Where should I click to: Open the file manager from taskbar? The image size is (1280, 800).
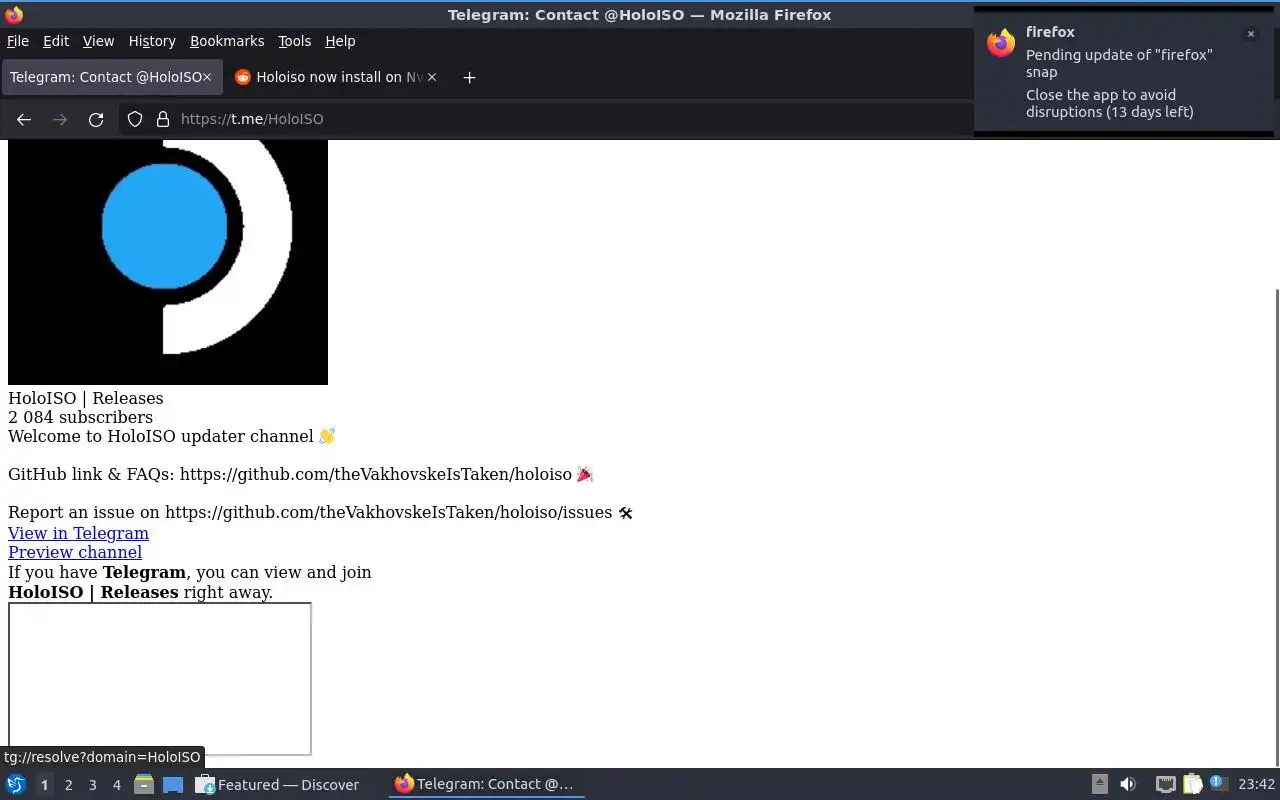tap(144, 784)
